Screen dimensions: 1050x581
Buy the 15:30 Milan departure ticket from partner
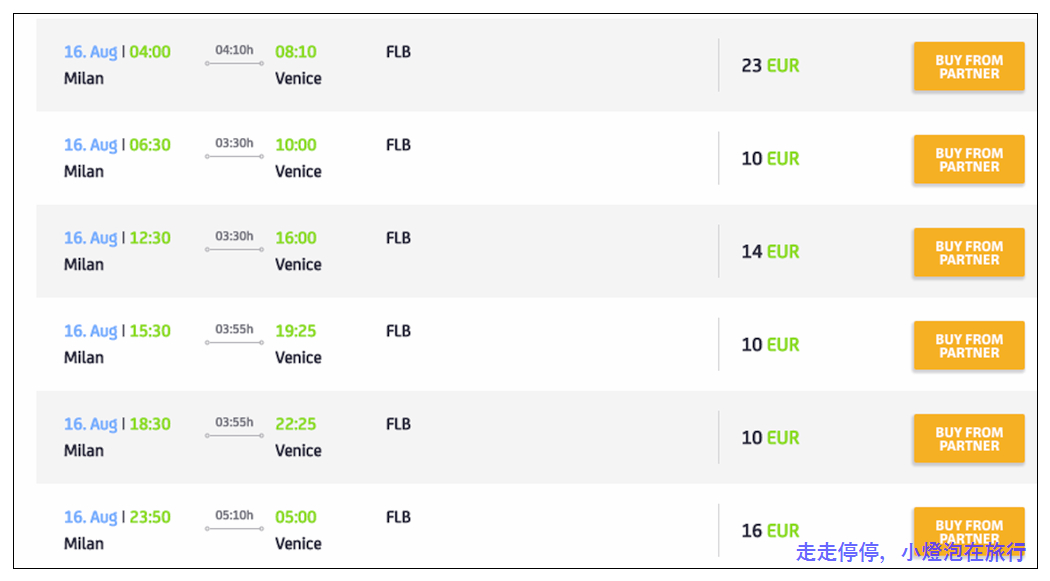point(969,345)
